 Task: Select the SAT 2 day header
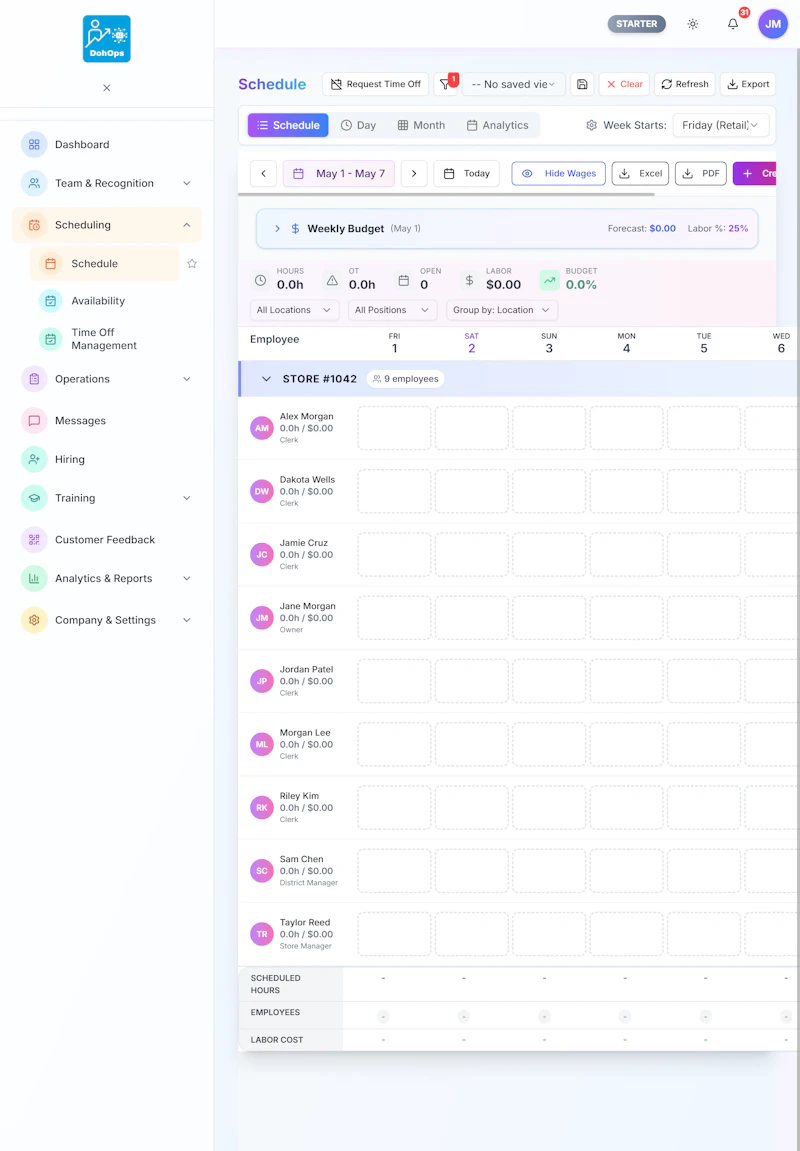(x=471, y=343)
